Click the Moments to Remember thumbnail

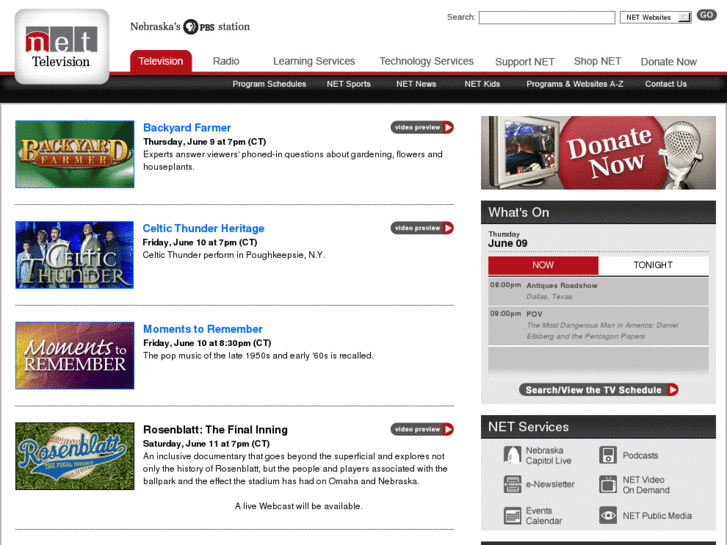coord(75,355)
